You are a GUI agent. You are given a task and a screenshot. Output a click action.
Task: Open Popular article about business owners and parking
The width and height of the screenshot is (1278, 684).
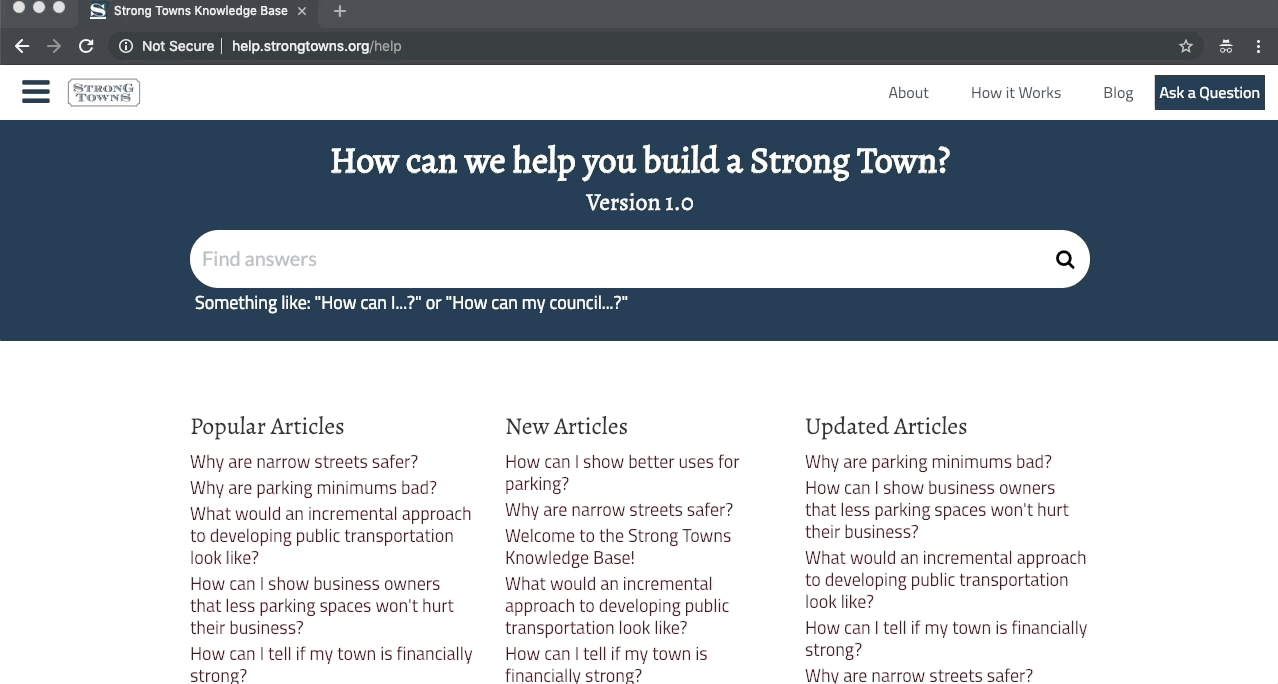click(321, 605)
